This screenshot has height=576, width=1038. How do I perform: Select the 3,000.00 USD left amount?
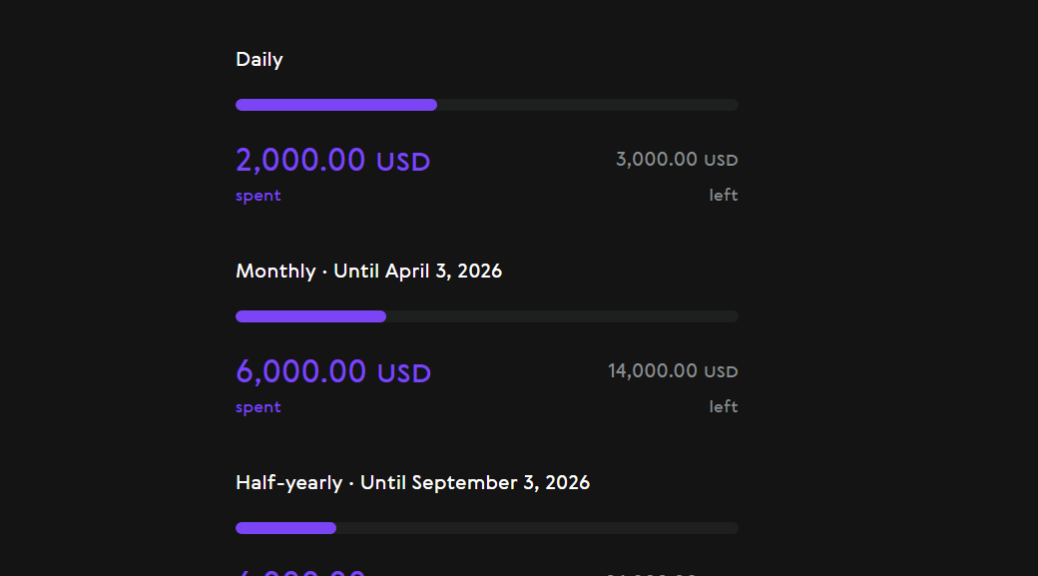coord(676,159)
